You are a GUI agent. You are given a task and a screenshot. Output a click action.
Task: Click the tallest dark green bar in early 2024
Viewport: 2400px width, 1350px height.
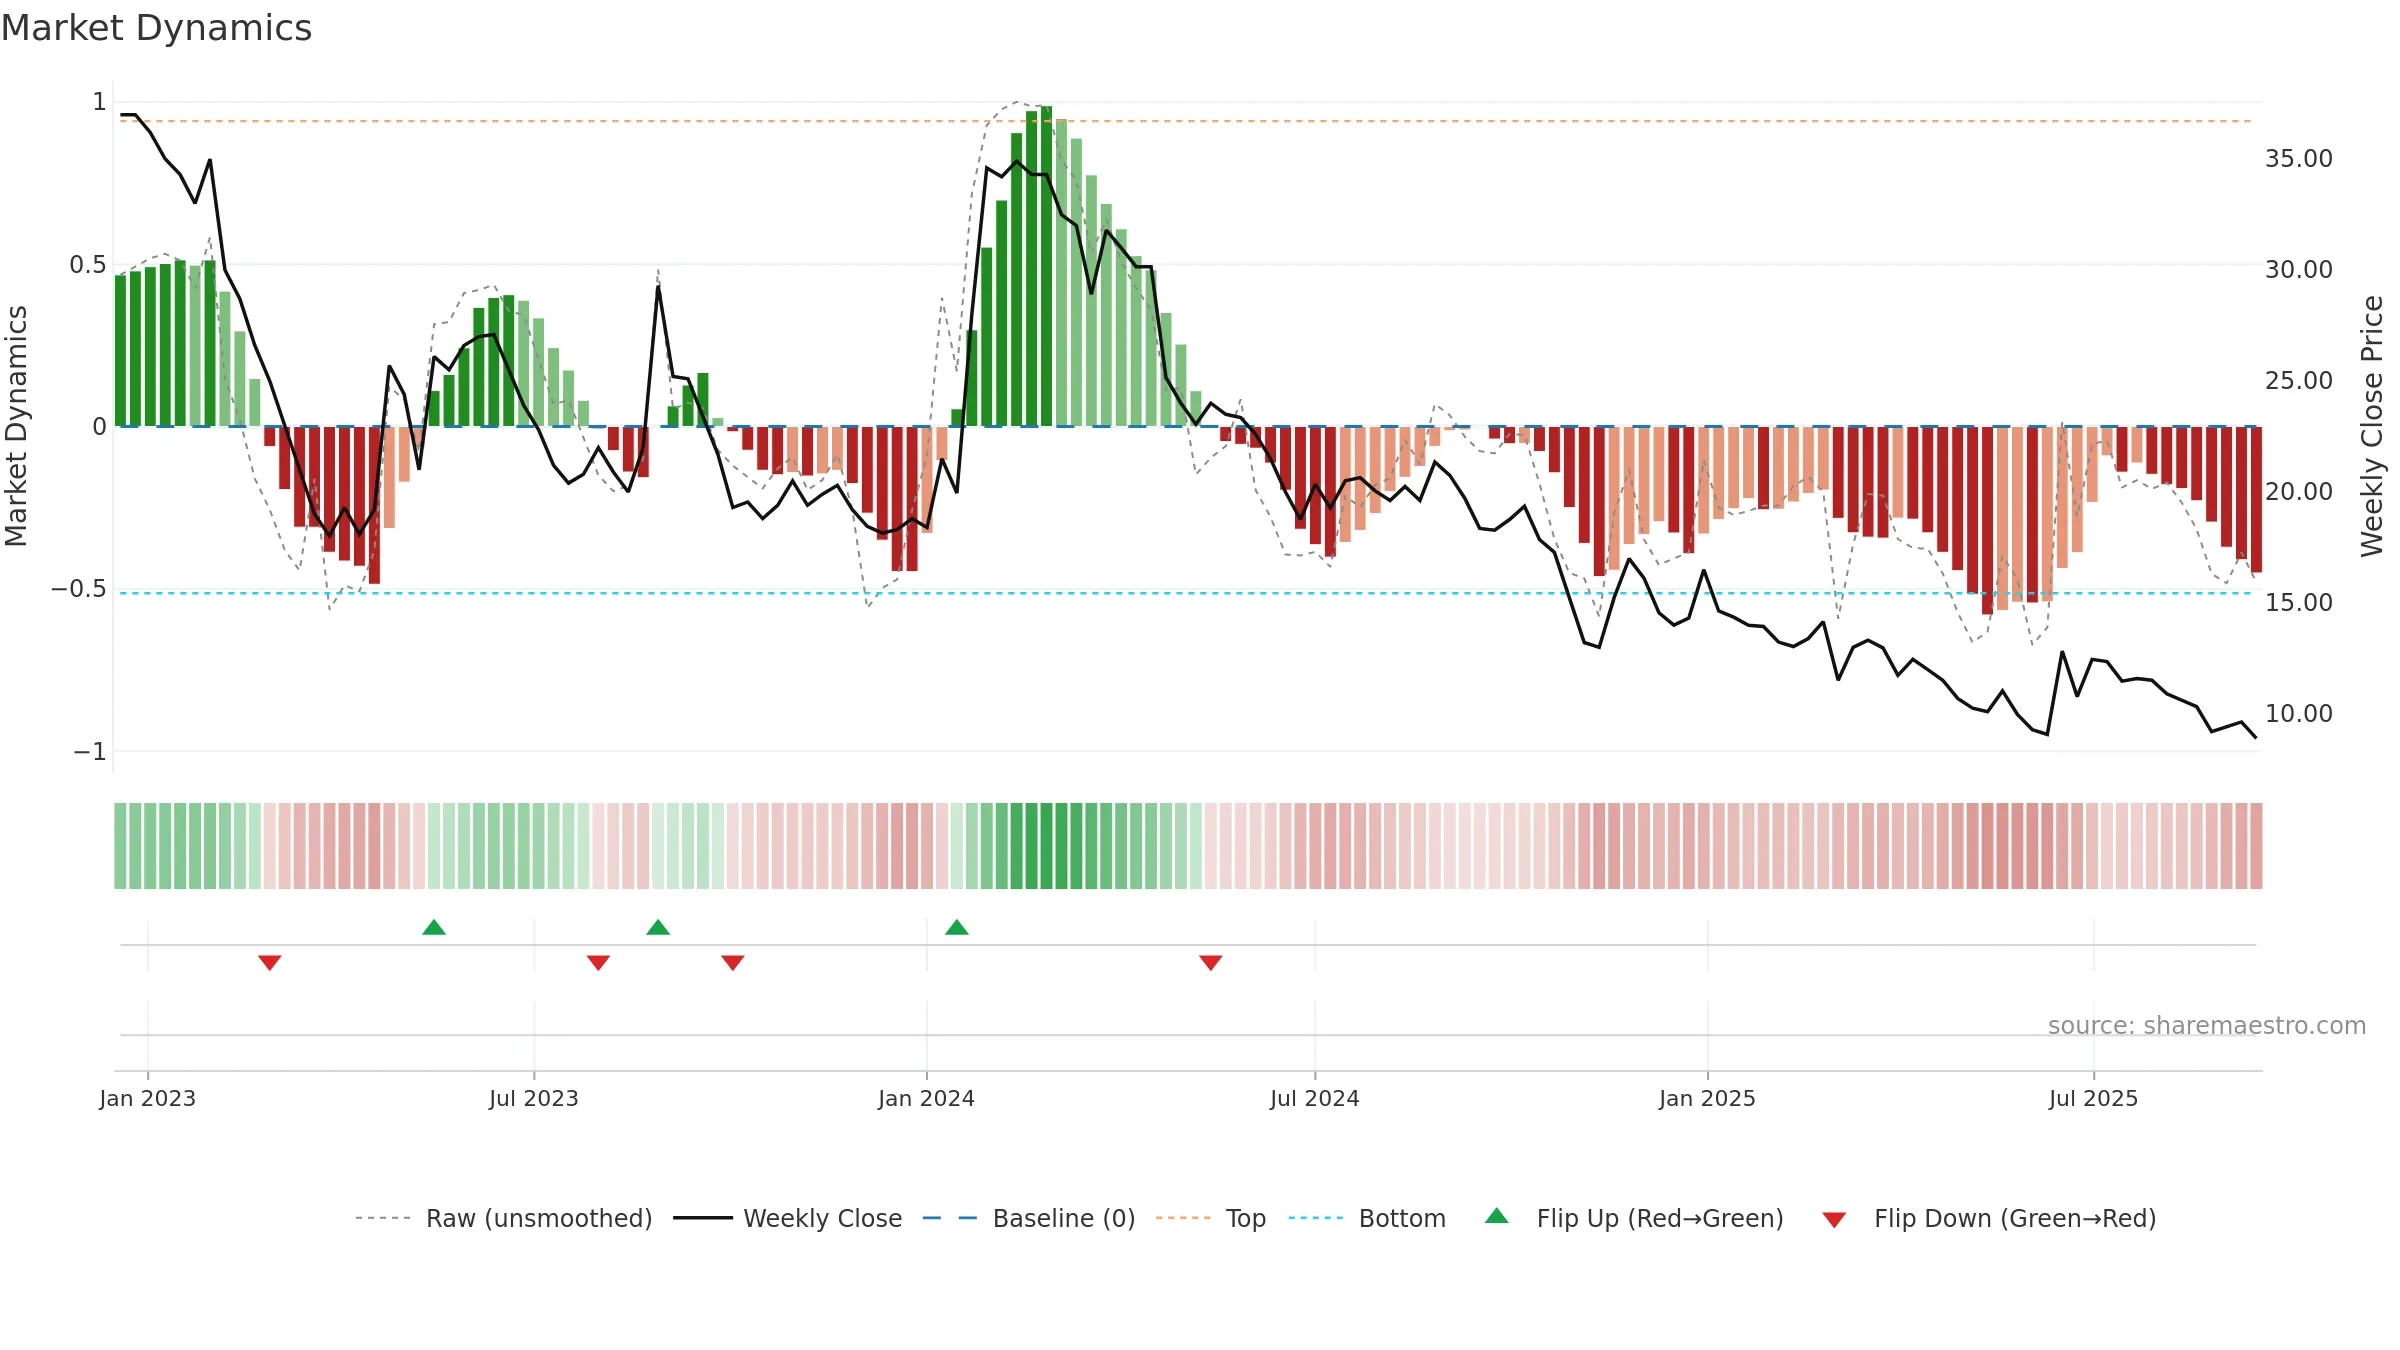click(x=1046, y=266)
